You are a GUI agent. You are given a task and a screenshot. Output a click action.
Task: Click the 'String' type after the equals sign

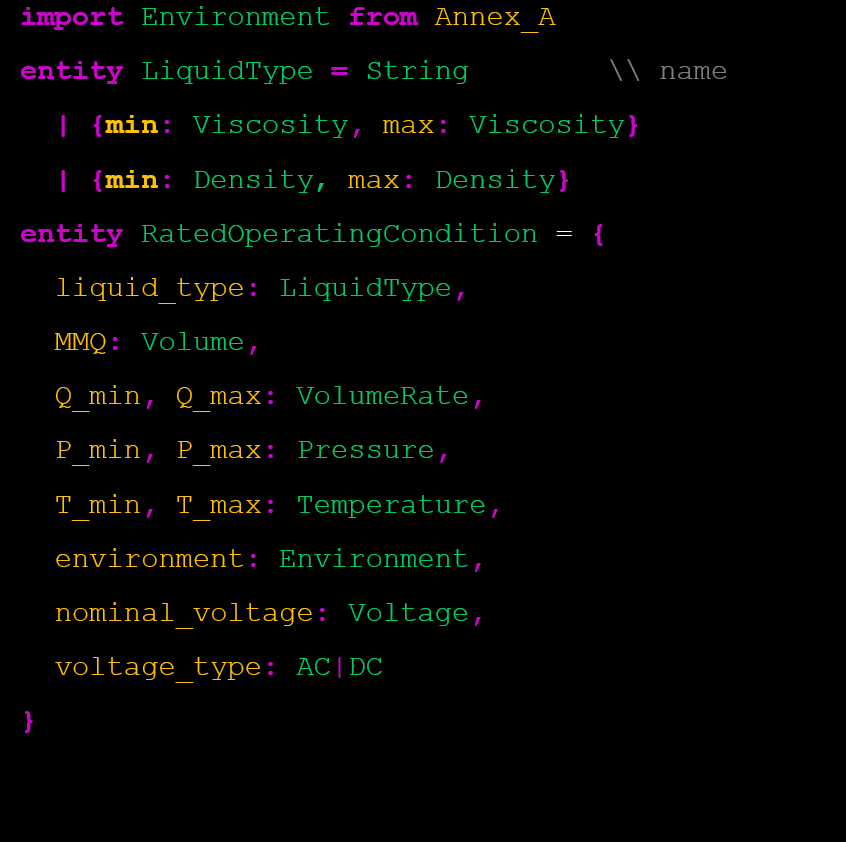(417, 71)
